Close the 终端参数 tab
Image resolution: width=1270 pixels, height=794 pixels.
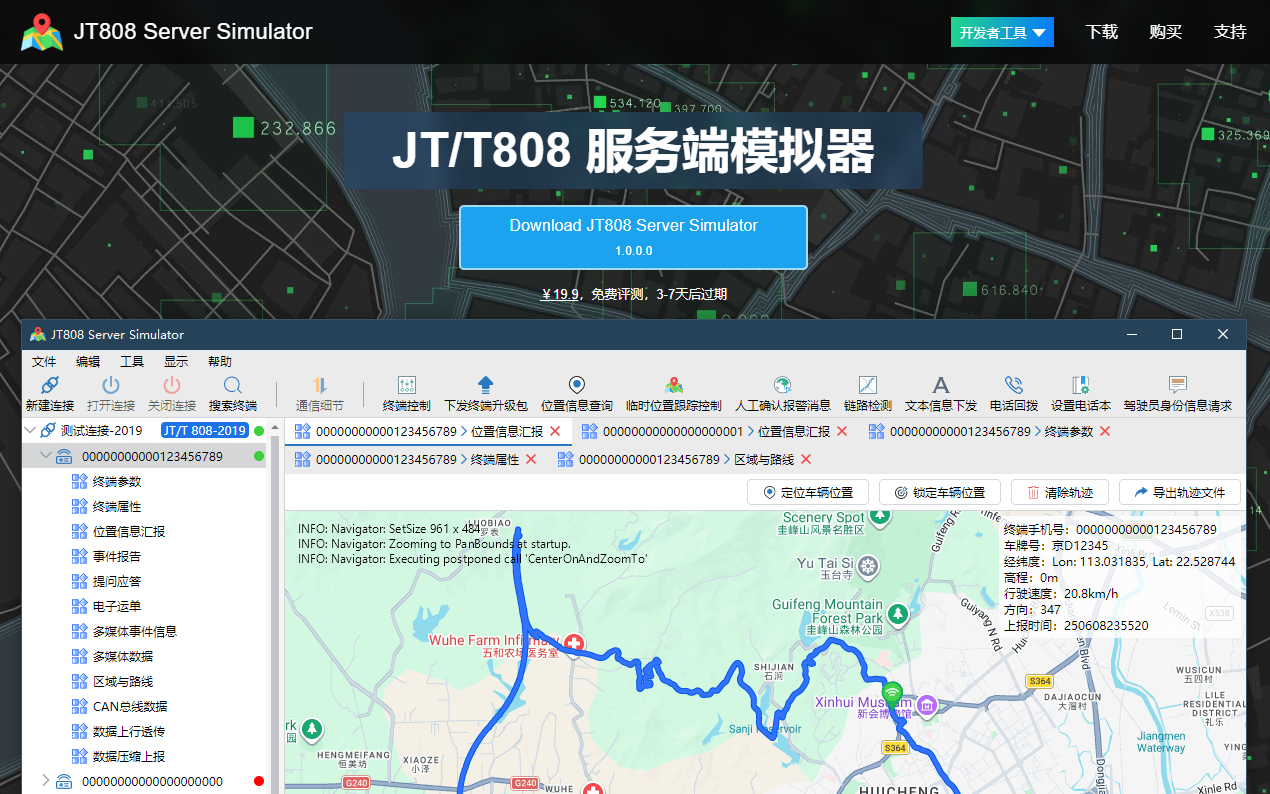click(x=1105, y=431)
